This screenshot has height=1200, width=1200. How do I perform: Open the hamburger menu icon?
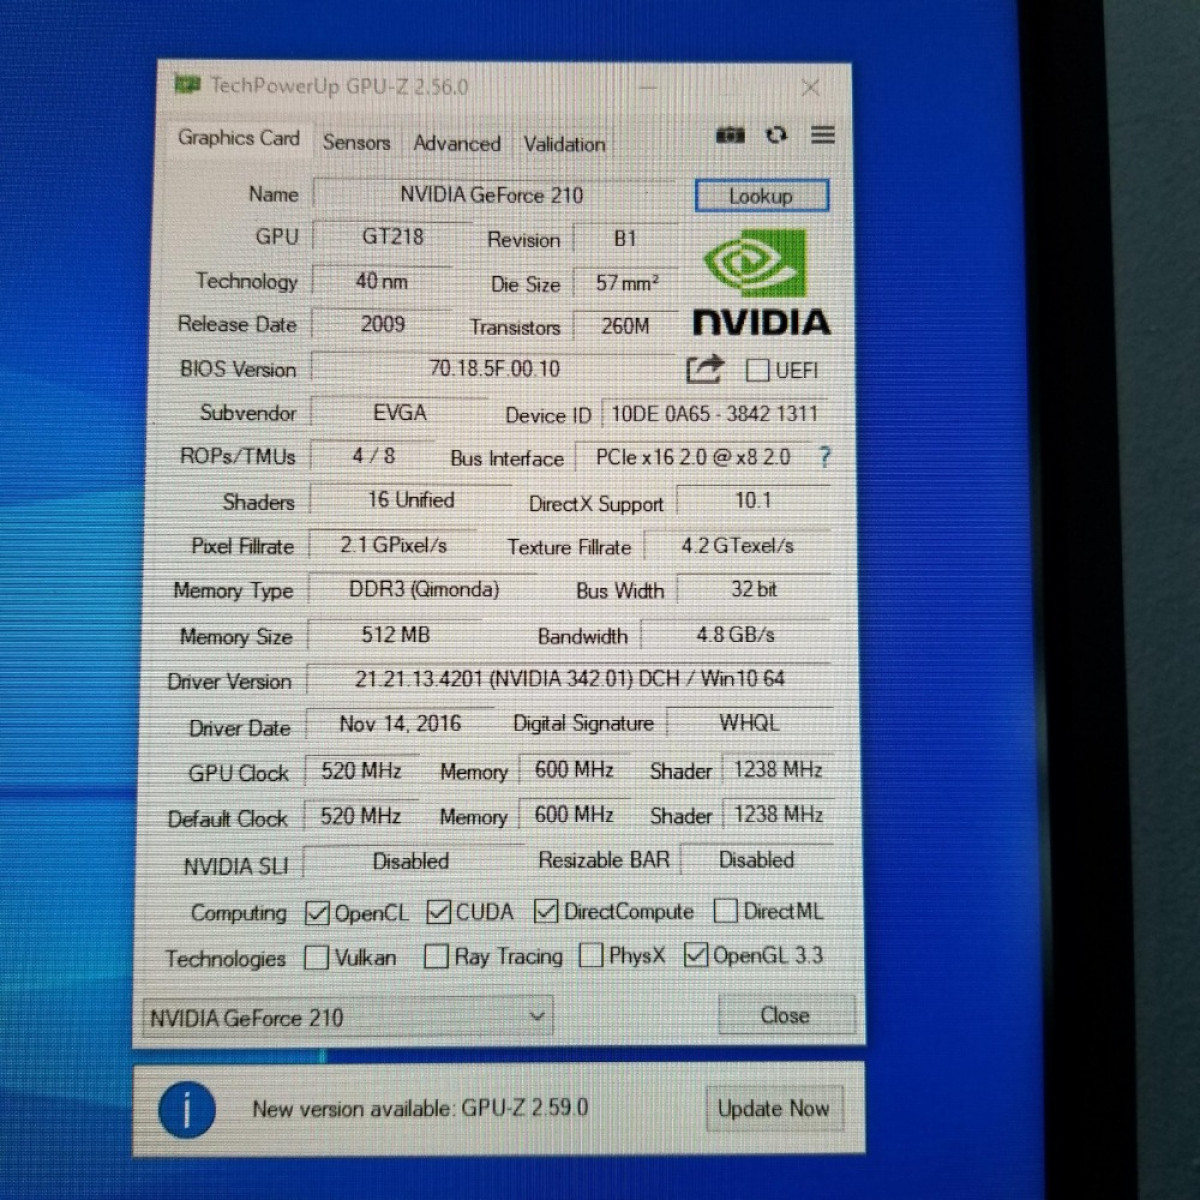click(x=823, y=134)
